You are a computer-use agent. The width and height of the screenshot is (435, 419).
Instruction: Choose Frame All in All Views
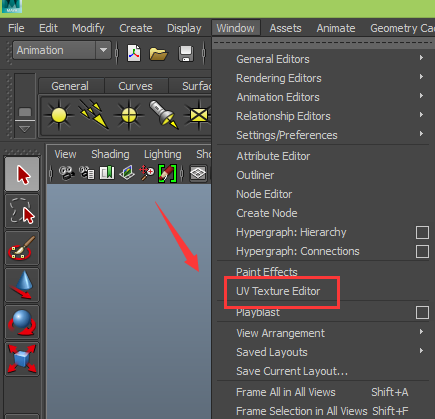pyautogui.click(x=286, y=392)
